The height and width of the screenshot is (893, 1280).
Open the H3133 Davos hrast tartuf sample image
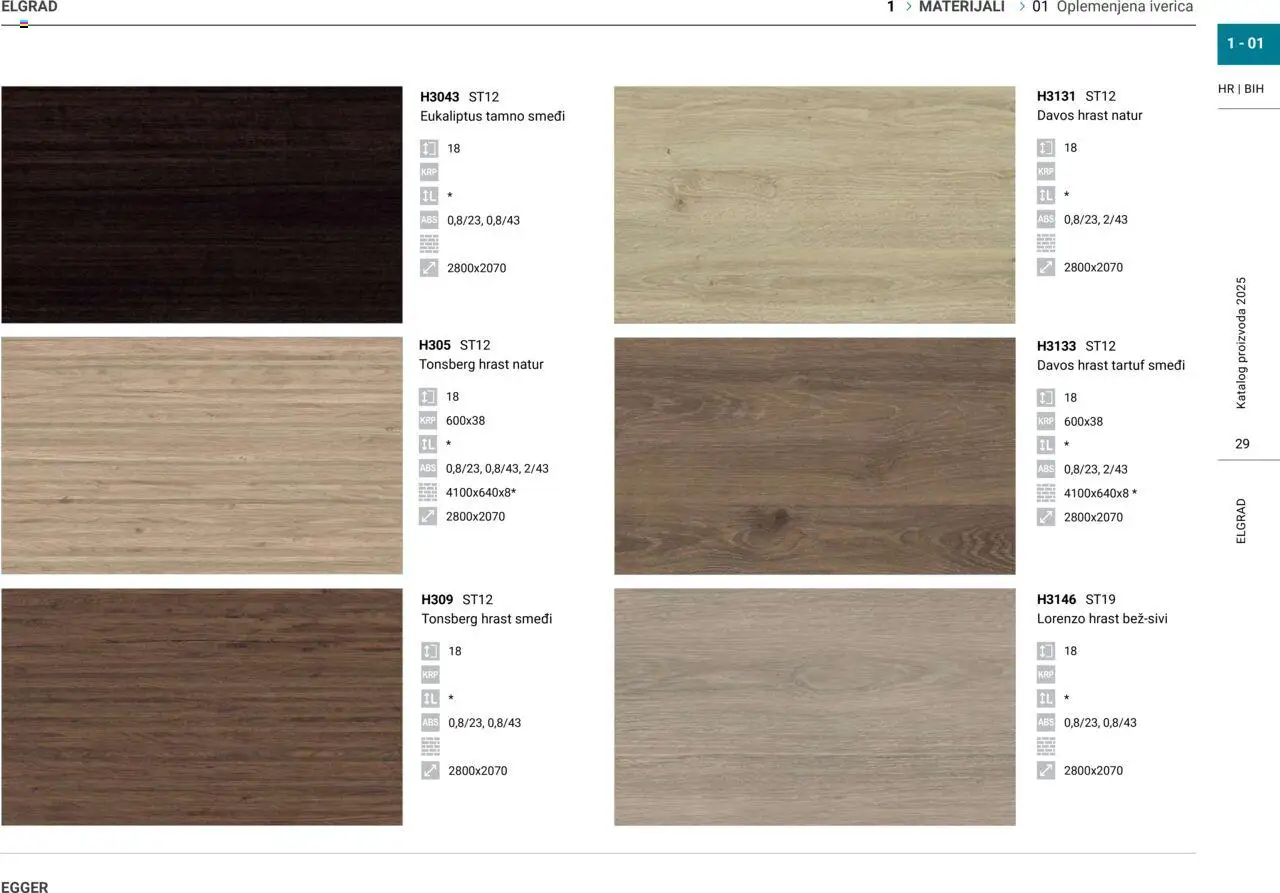point(814,456)
